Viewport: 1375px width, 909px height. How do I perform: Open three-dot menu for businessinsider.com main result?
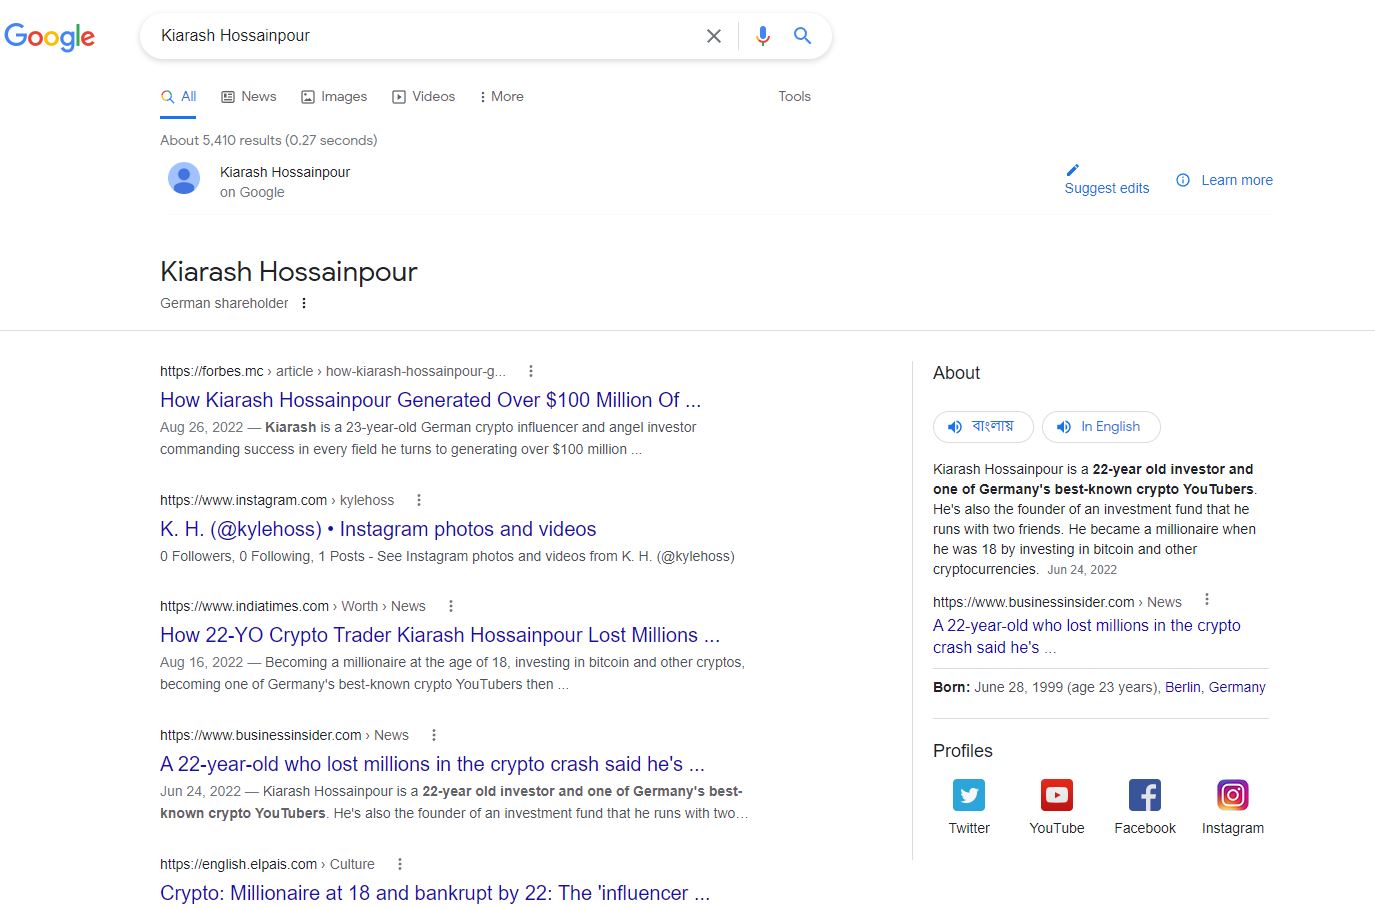(x=434, y=735)
